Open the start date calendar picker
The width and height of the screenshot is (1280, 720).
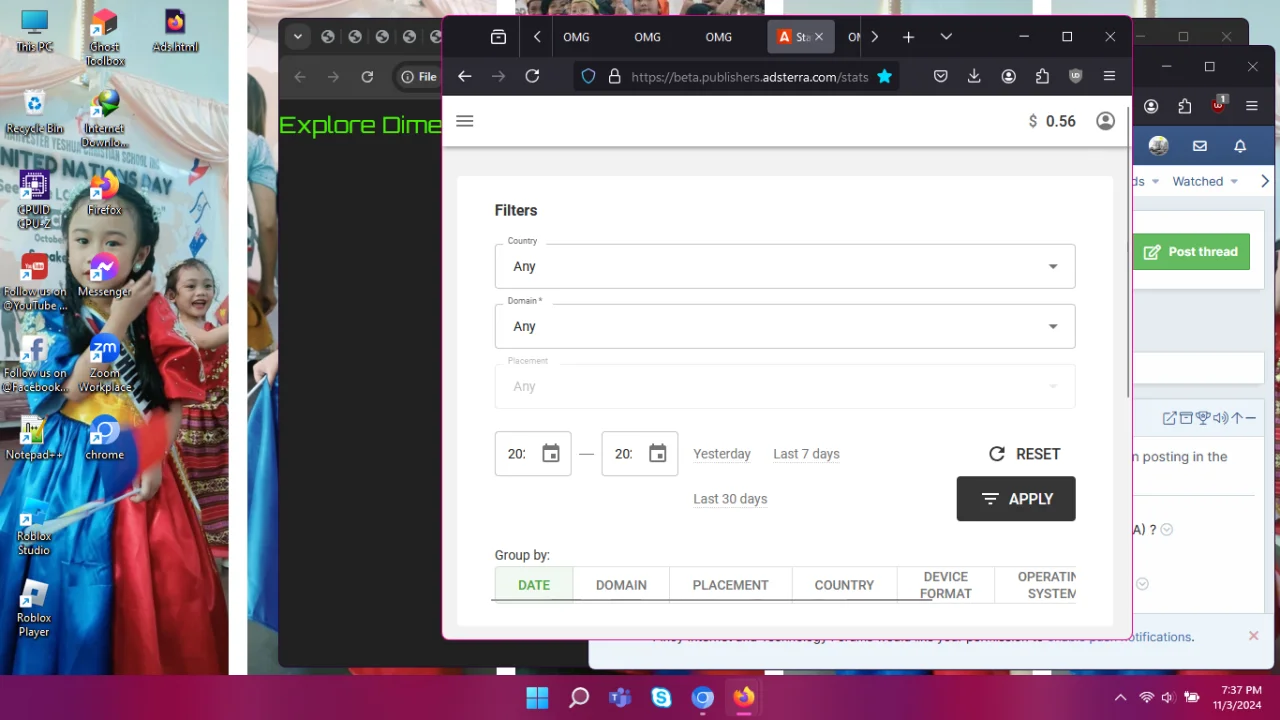551,454
